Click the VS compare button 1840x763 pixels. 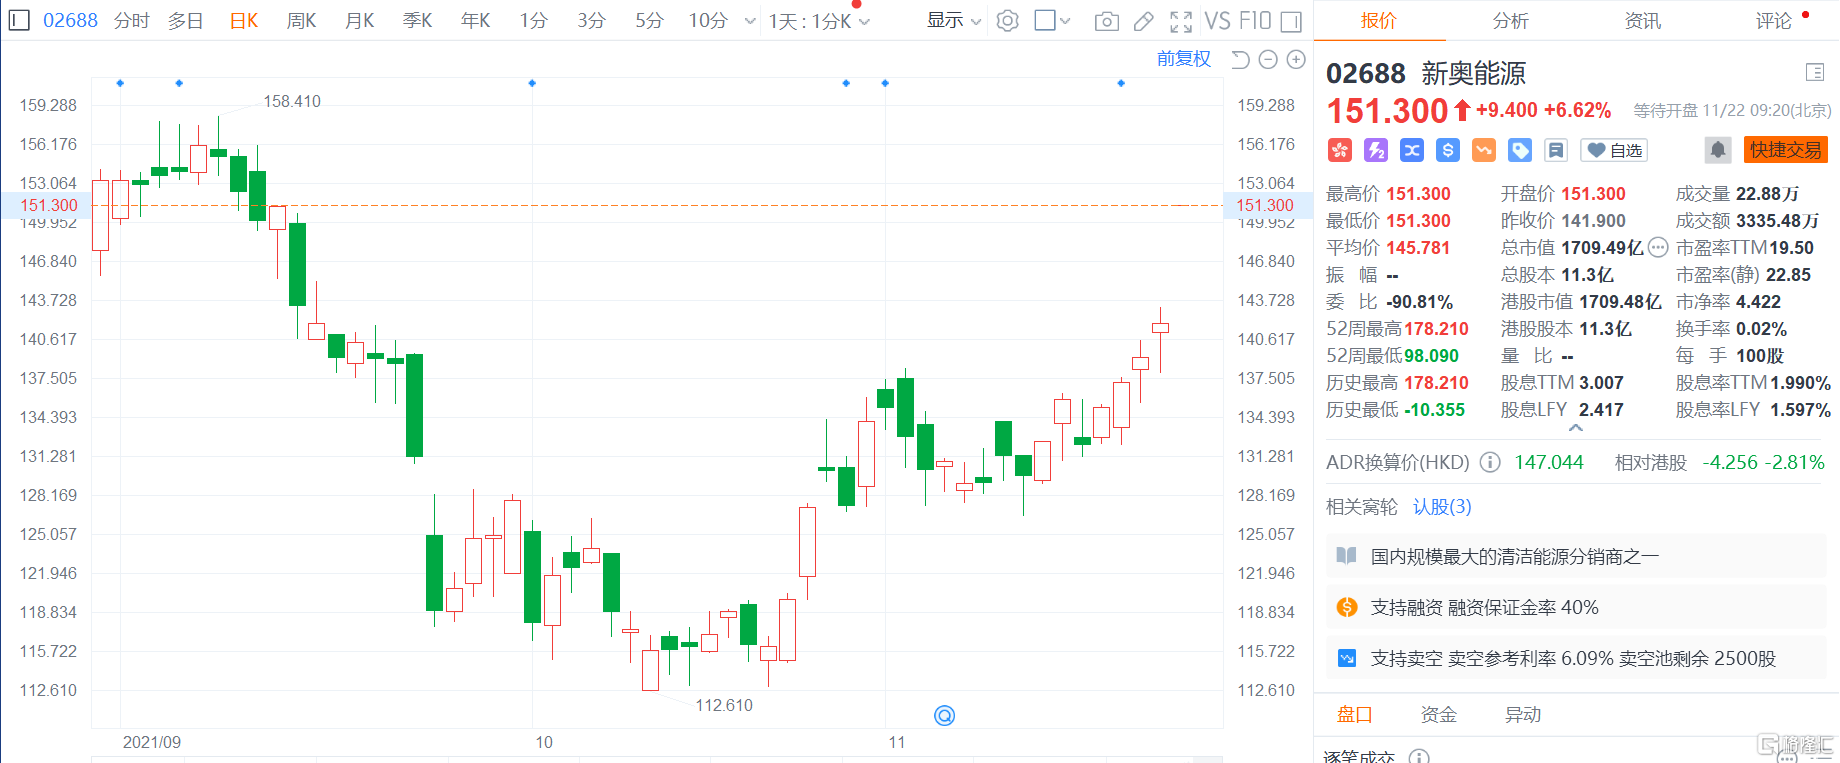(x=1217, y=21)
